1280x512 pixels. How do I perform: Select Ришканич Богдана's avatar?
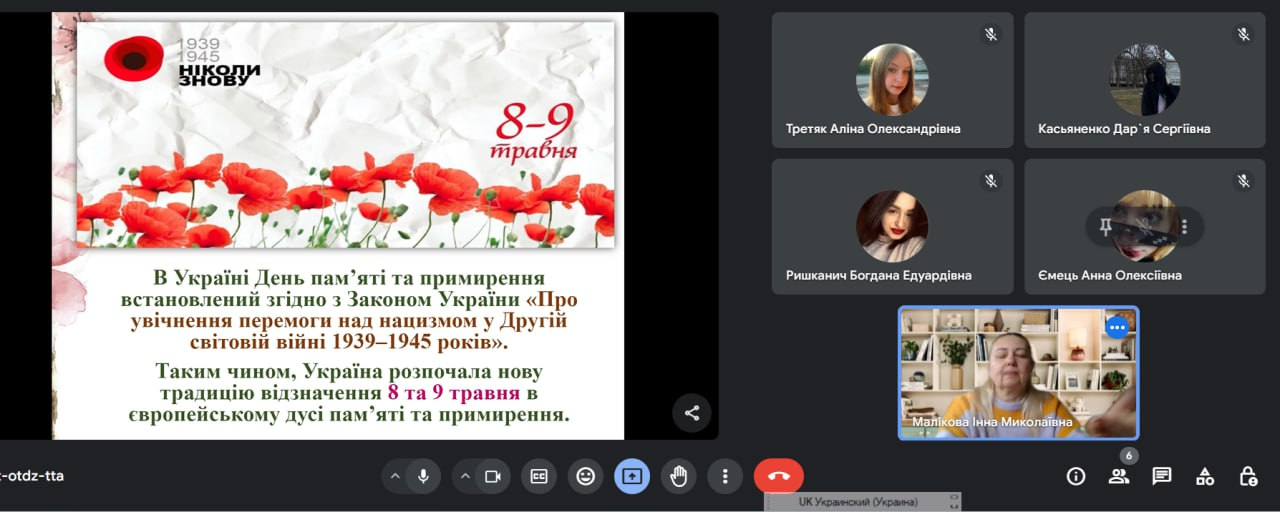pos(892,226)
